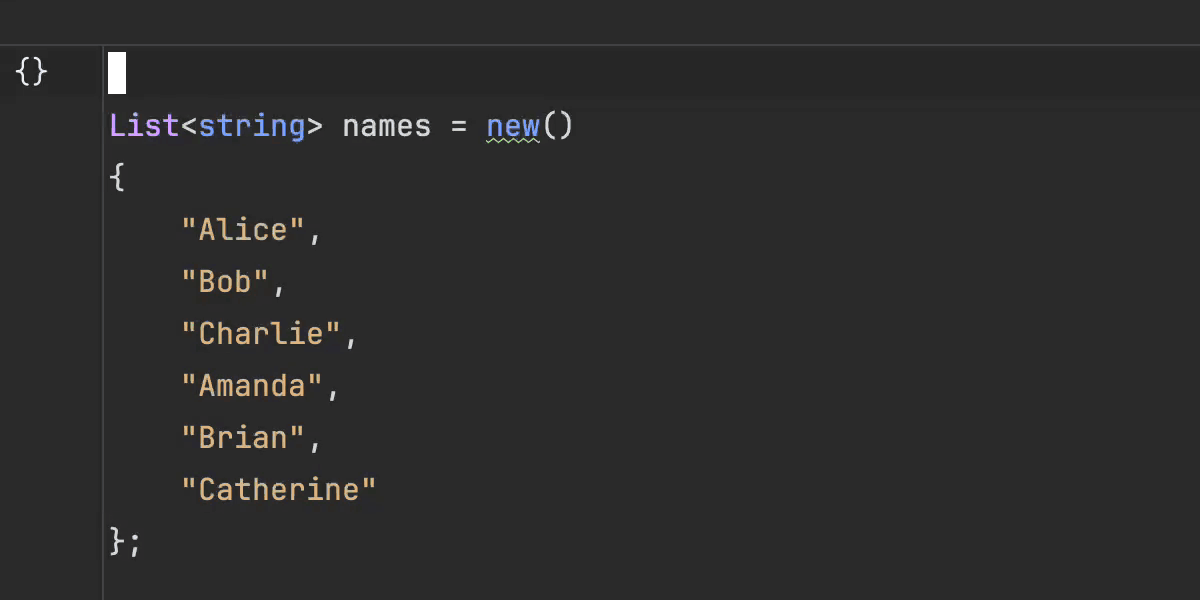Click the List type name

(x=144, y=126)
